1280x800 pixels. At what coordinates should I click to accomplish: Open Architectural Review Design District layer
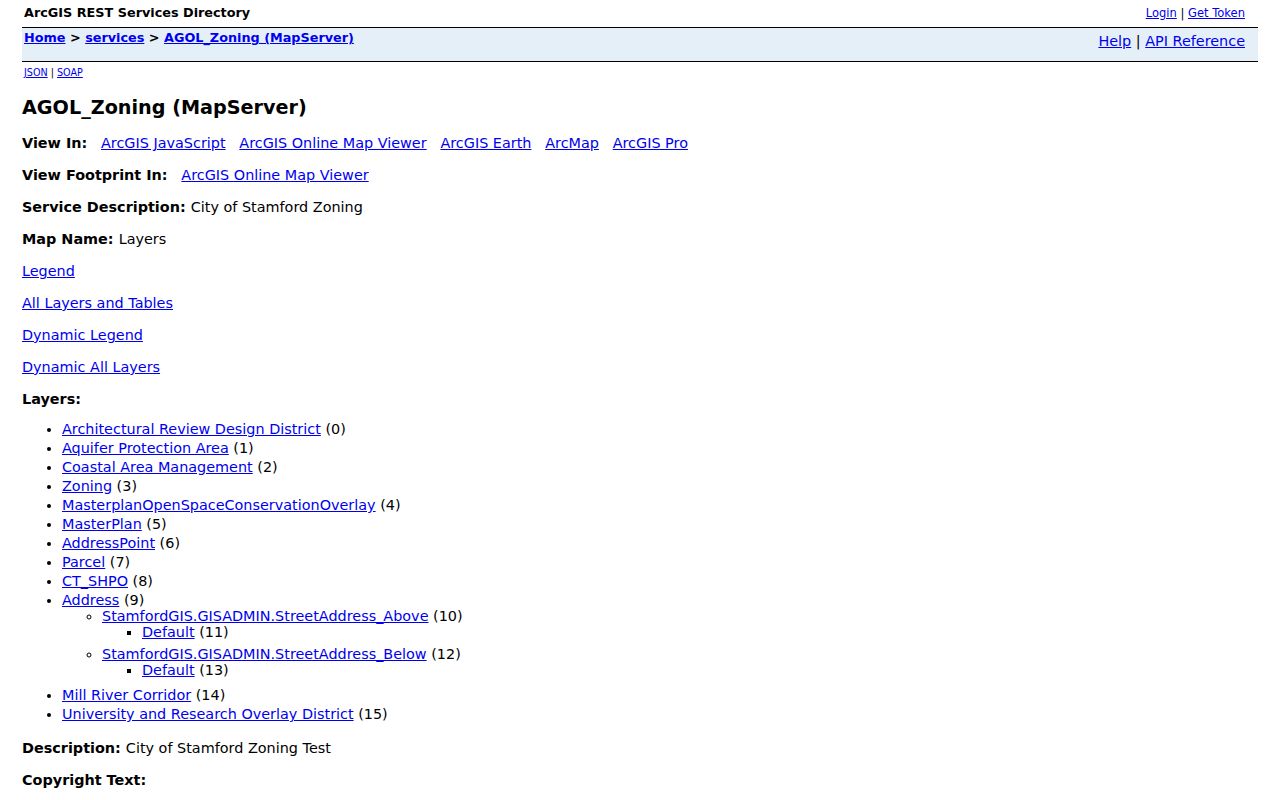(191, 429)
